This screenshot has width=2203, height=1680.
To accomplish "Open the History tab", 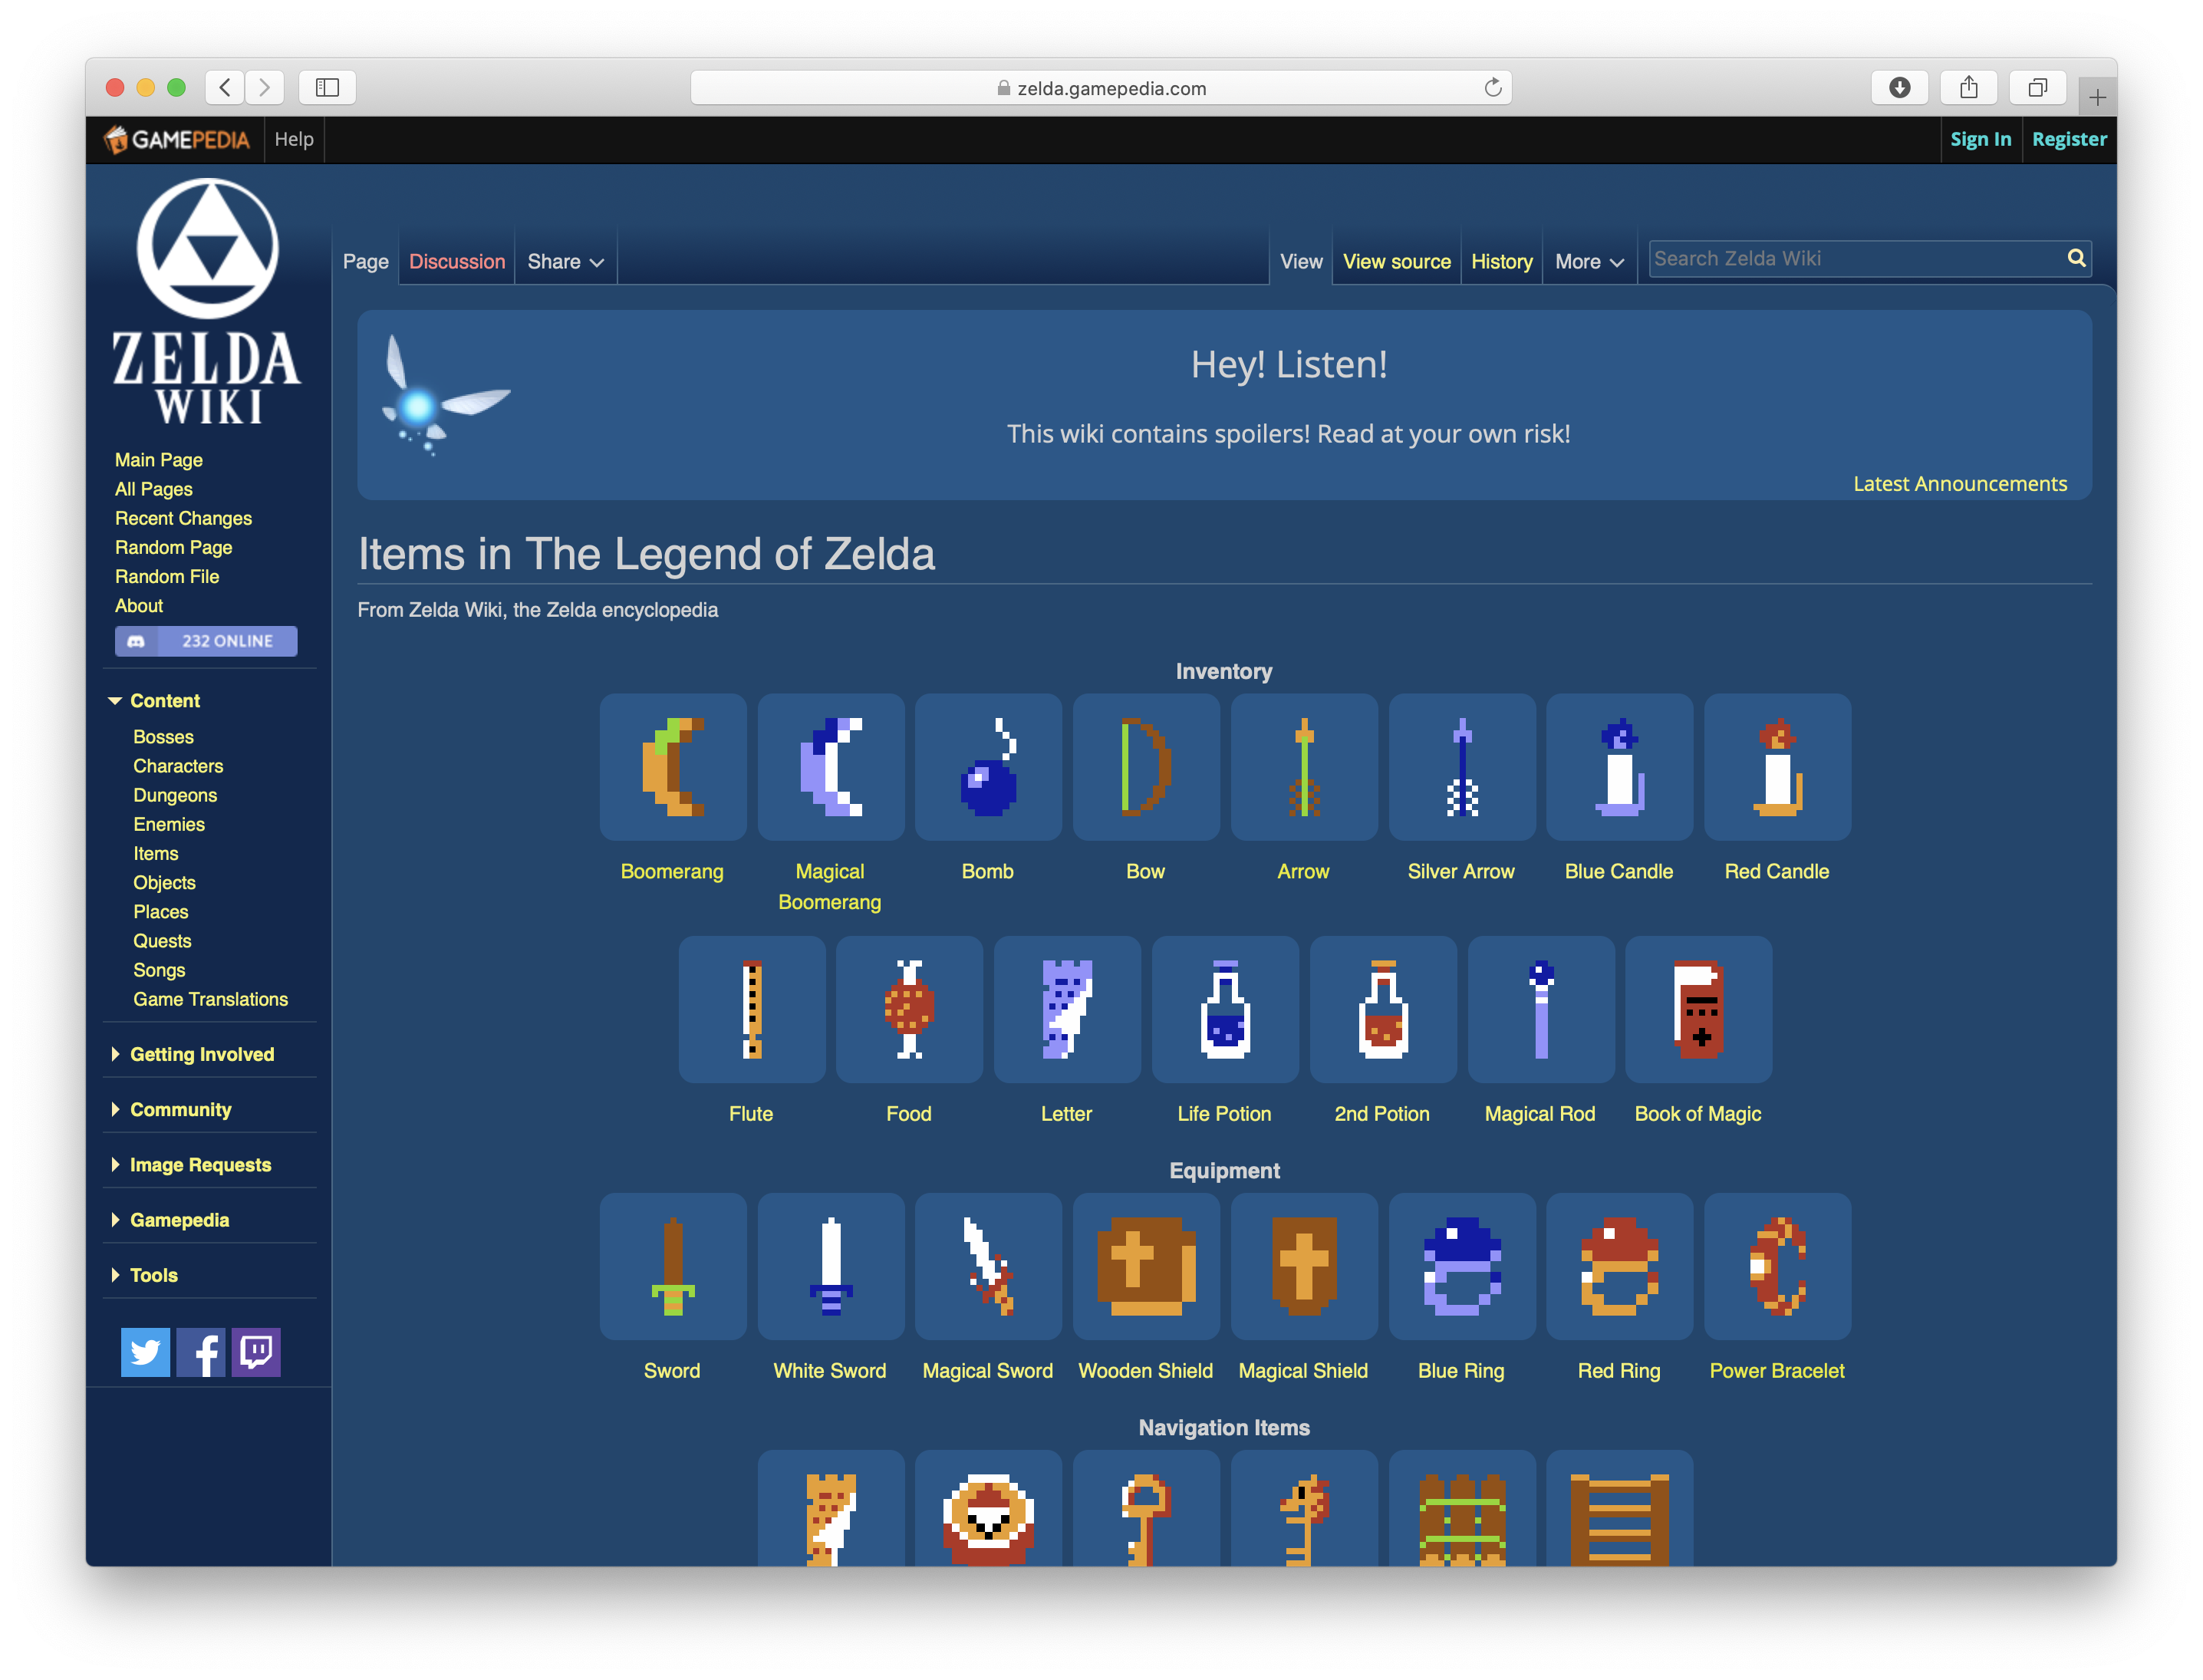I will [x=1501, y=261].
